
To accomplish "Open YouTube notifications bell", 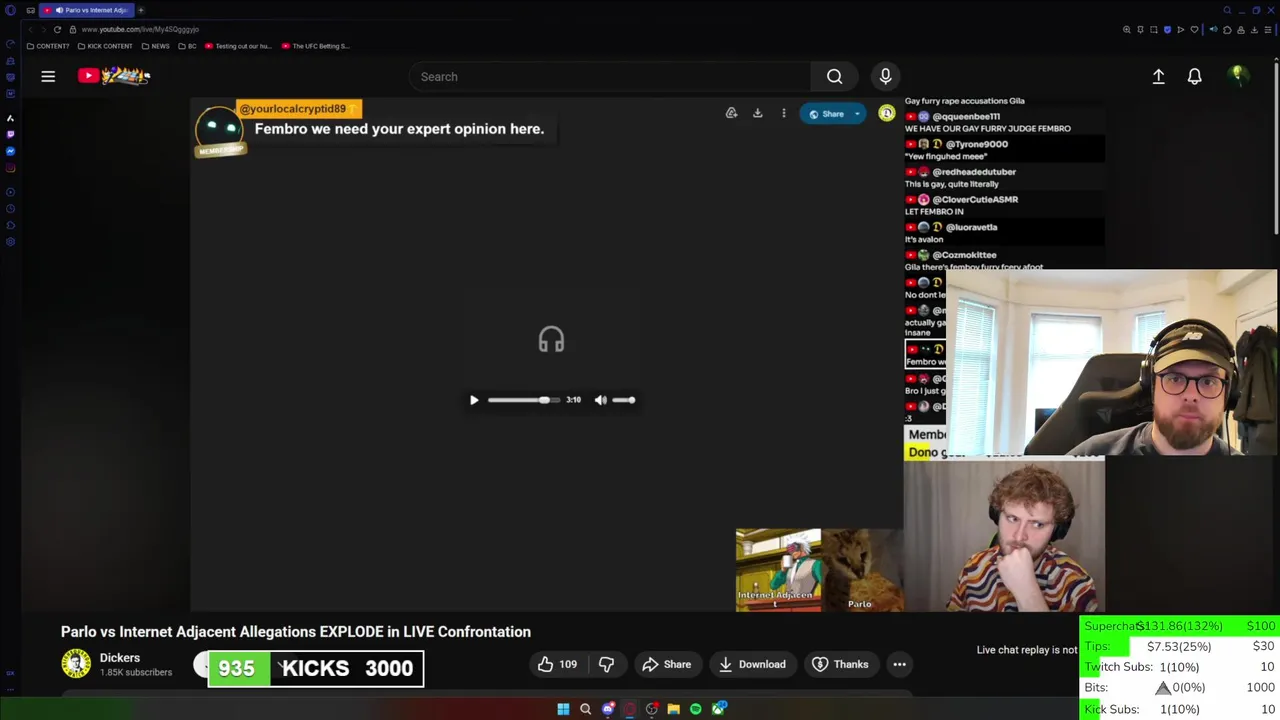I will pyautogui.click(x=1194, y=76).
